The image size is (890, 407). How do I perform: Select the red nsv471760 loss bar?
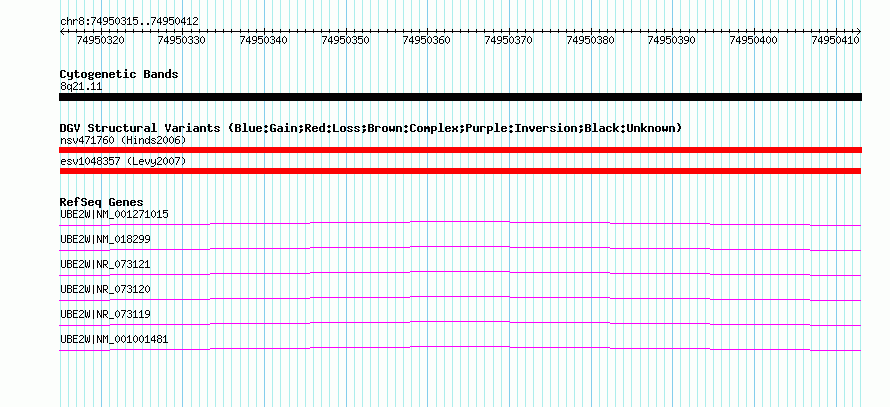pyautogui.click(x=460, y=150)
